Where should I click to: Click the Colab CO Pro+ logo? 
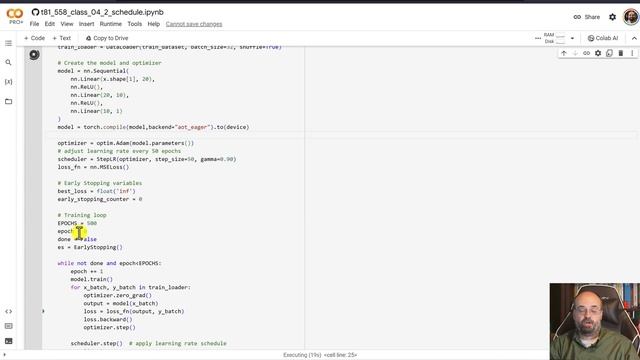click(15, 17)
